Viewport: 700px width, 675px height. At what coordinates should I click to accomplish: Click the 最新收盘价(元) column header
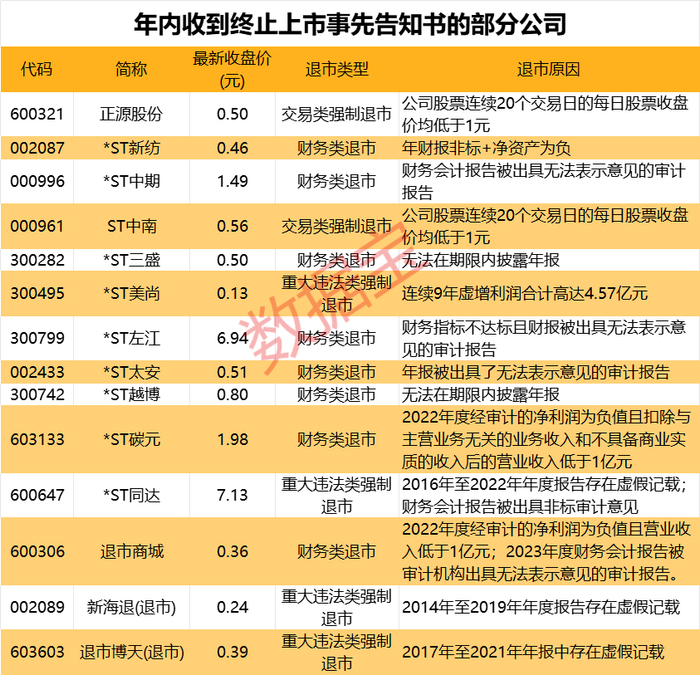click(x=232, y=69)
